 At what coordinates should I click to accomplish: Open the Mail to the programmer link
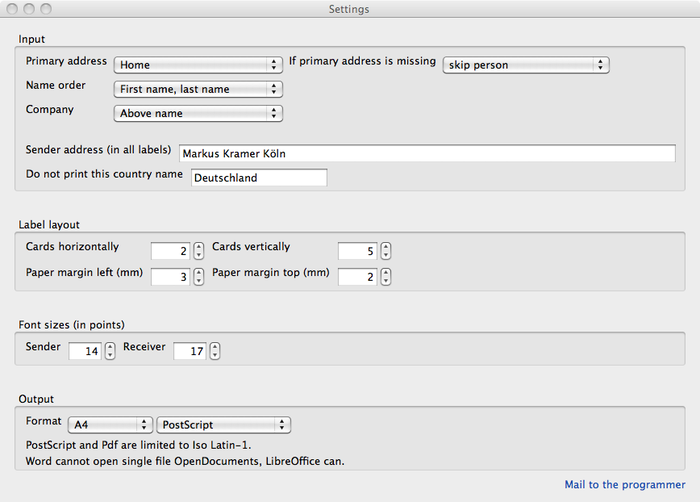(x=625, y=485)
